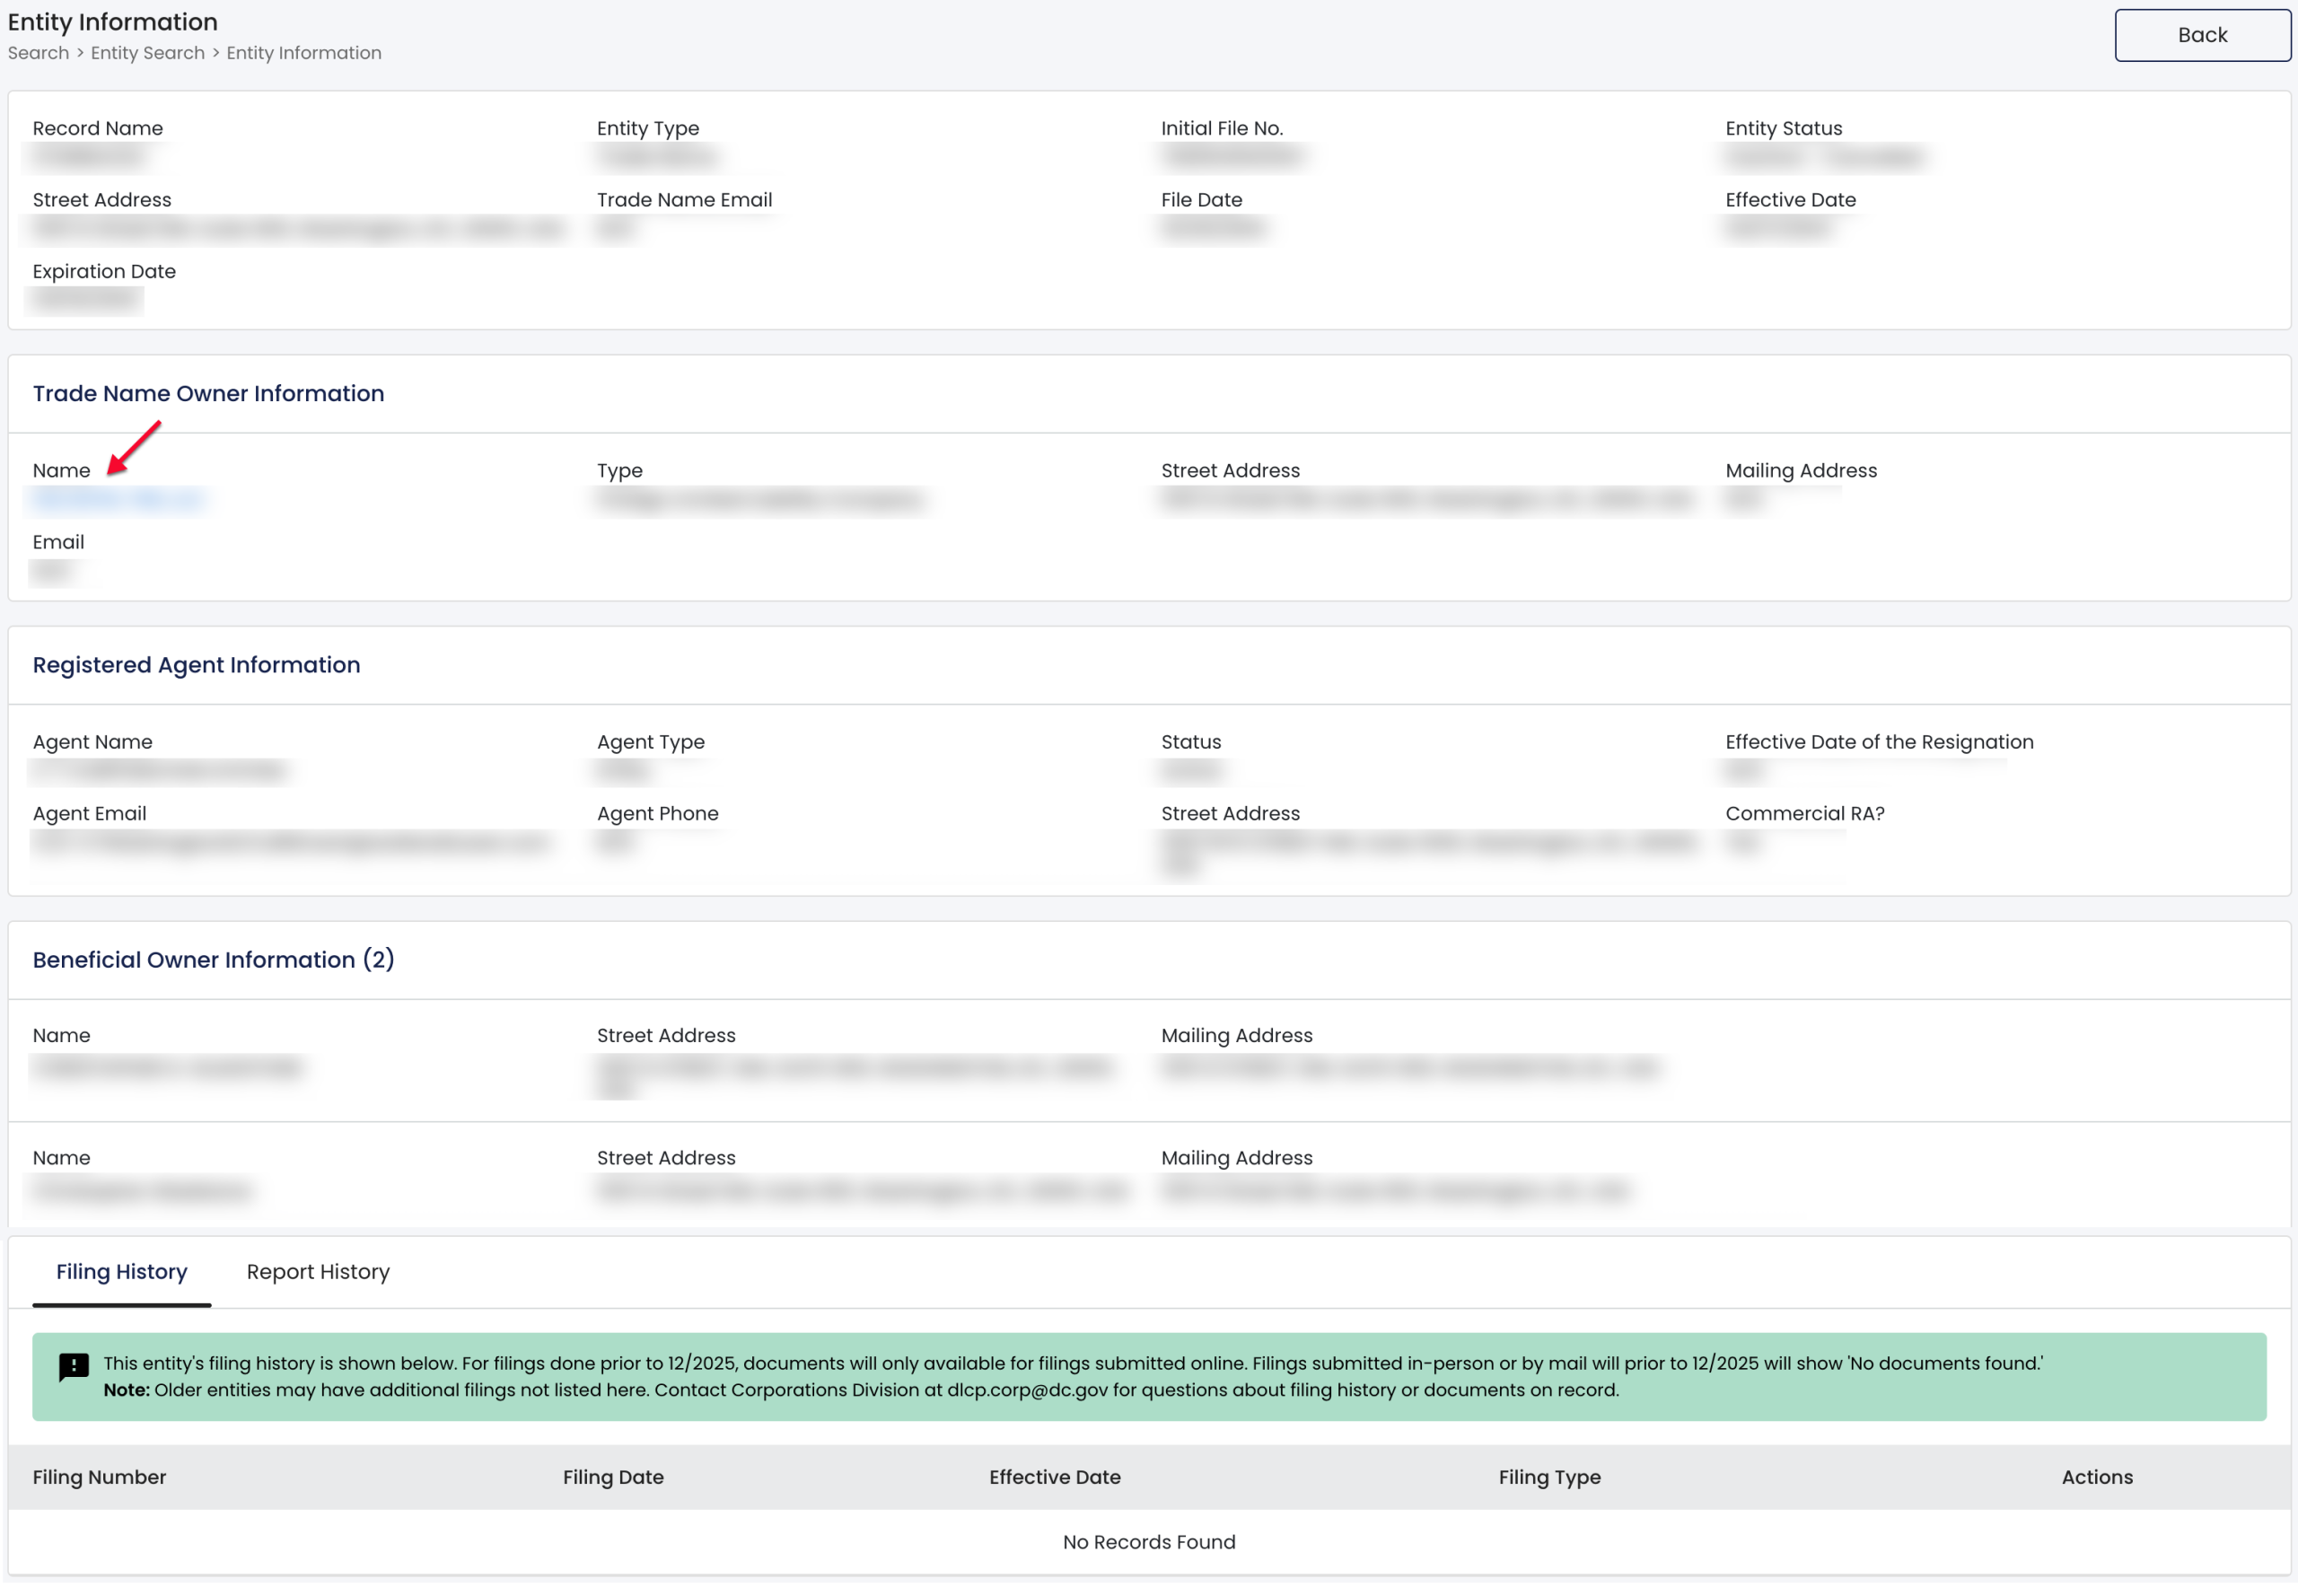Go to Entity Search breadcrumb
2298x1596 pixels.
[x=147, y=53]
